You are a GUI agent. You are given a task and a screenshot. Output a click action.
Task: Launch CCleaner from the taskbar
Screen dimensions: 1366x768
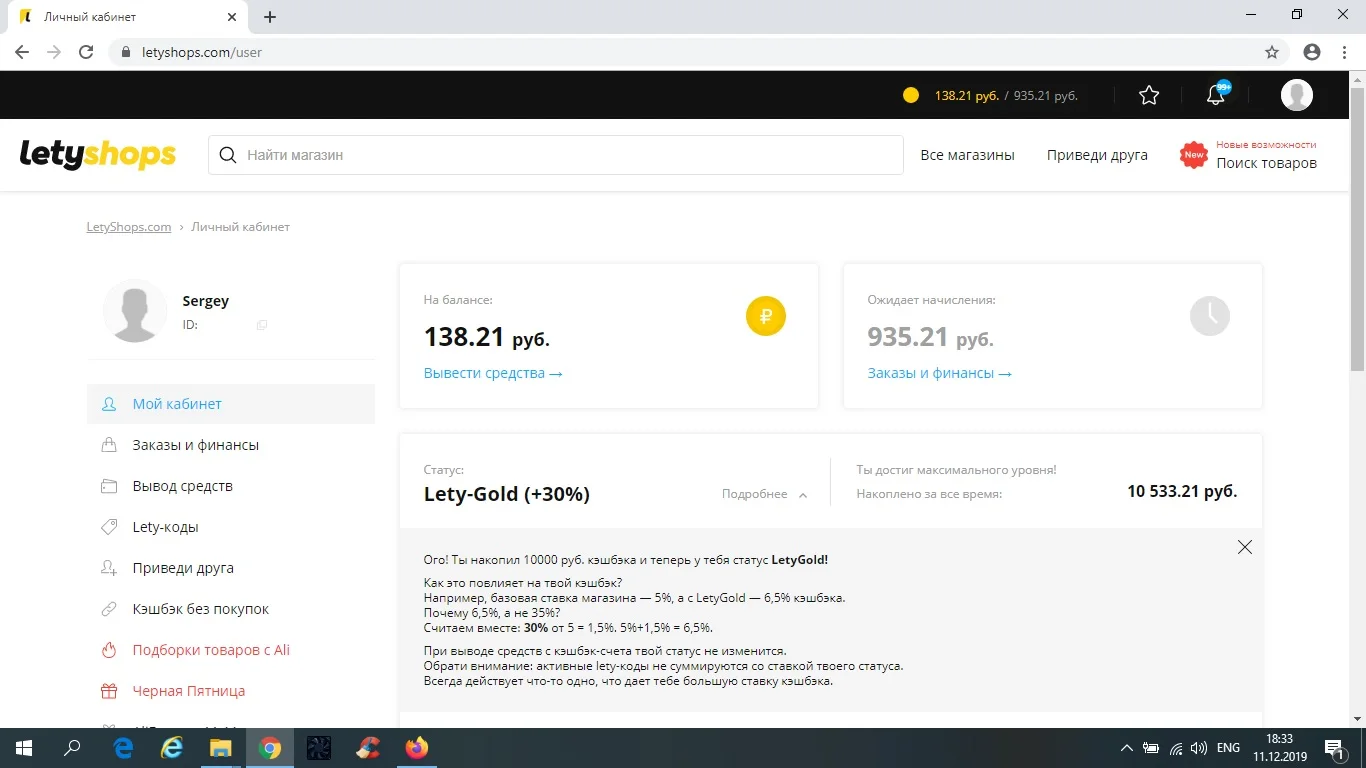pos(368,748)
